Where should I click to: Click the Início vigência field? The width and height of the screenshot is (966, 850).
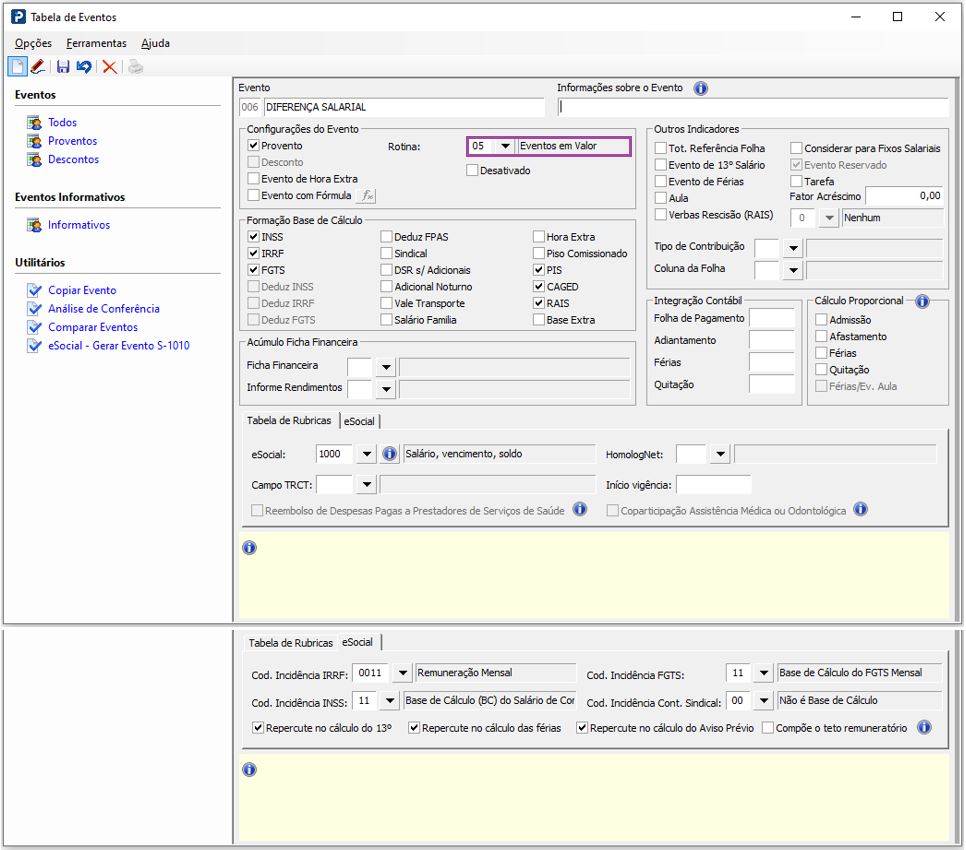(x=714, y=485)
